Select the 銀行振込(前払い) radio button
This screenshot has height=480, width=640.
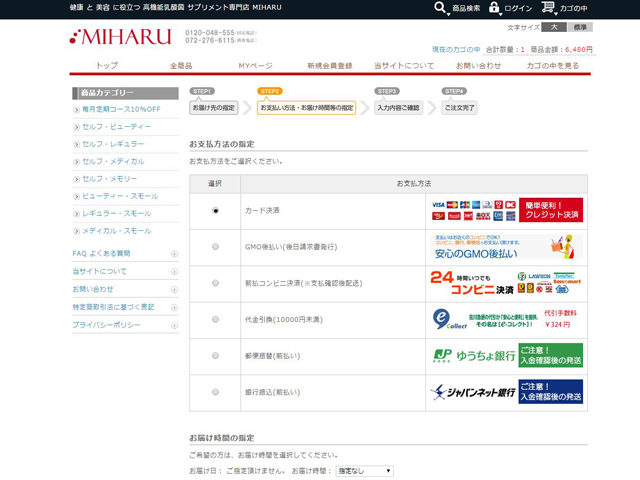(x=216, y=392)
